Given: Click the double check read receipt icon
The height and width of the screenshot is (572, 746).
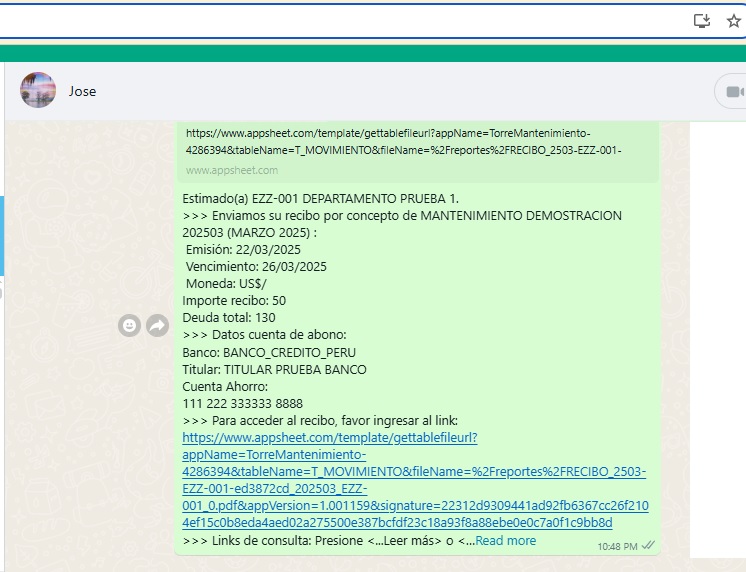Looking at the screenshot, I should [x=648, y=545].
